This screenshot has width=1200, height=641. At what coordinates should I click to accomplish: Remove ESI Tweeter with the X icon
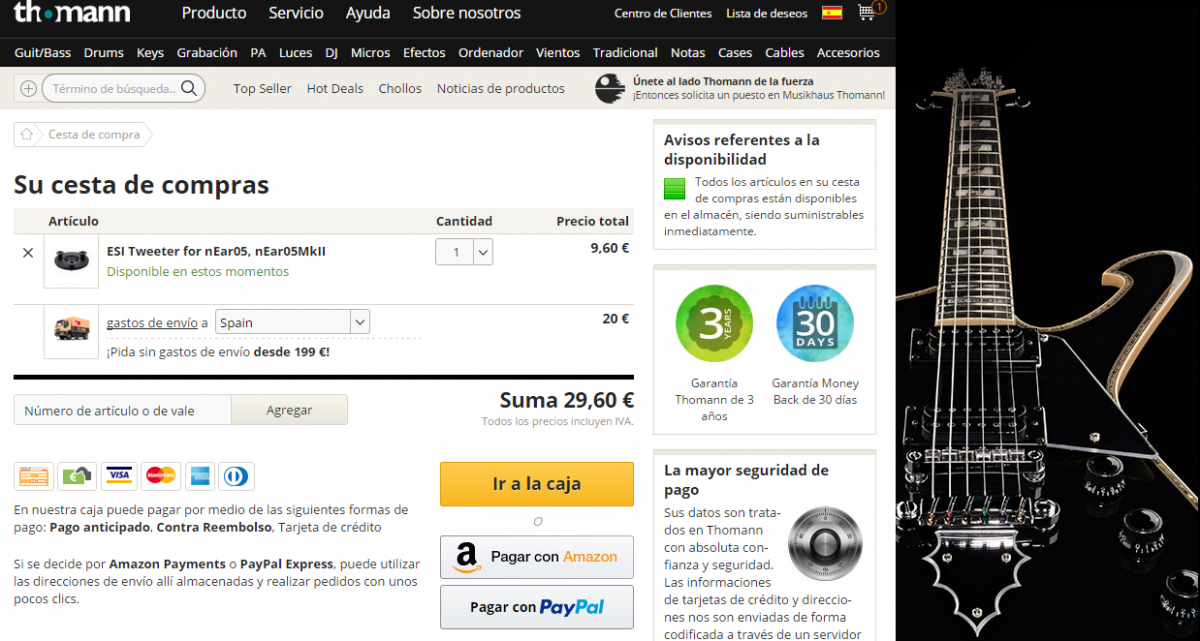click(x=28, y=253)
